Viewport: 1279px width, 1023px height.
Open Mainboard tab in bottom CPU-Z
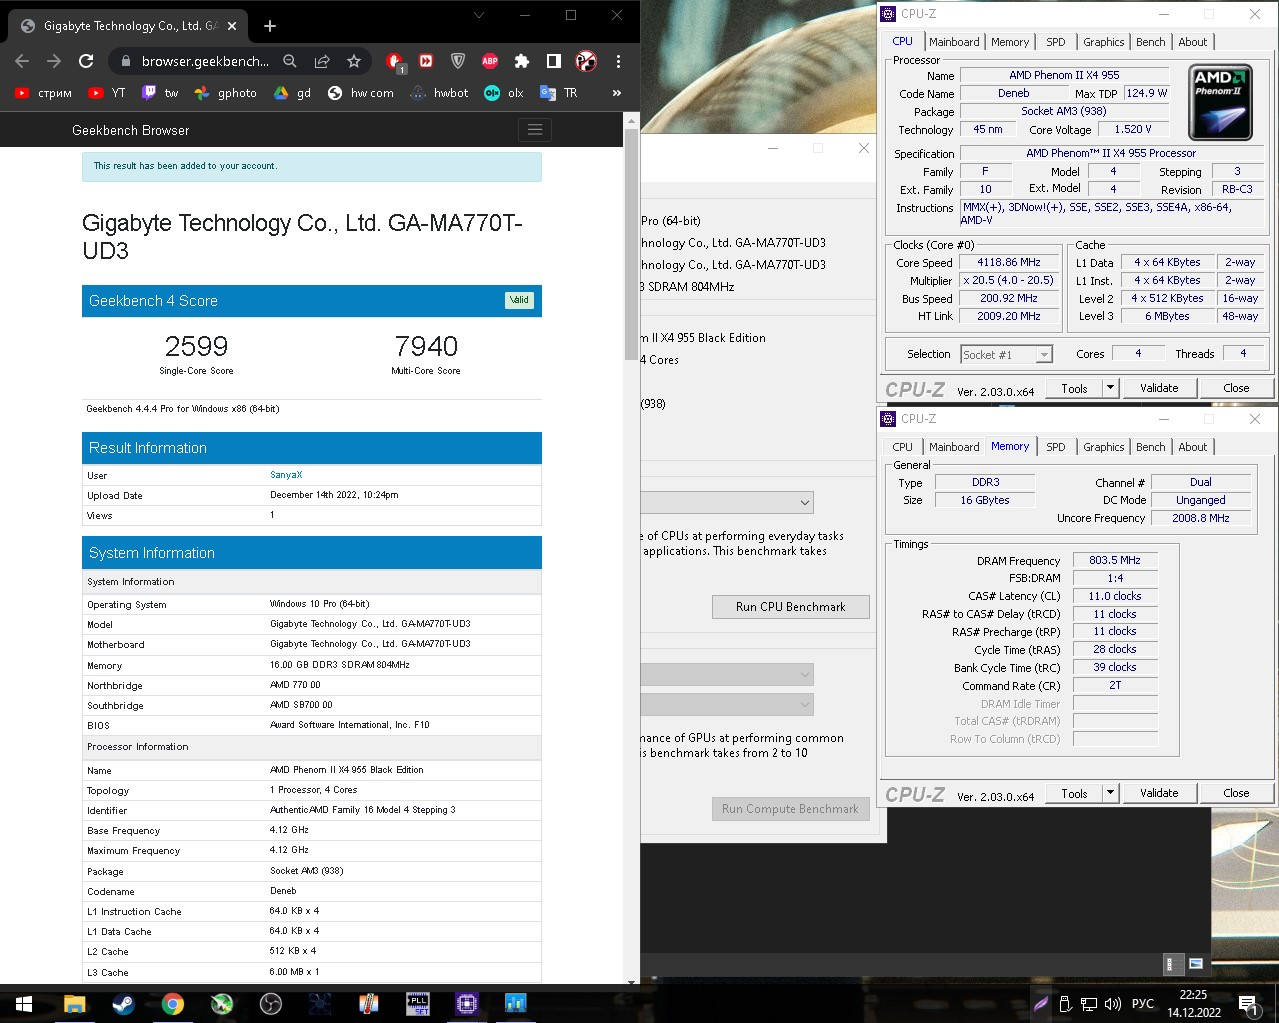(954, 447)
